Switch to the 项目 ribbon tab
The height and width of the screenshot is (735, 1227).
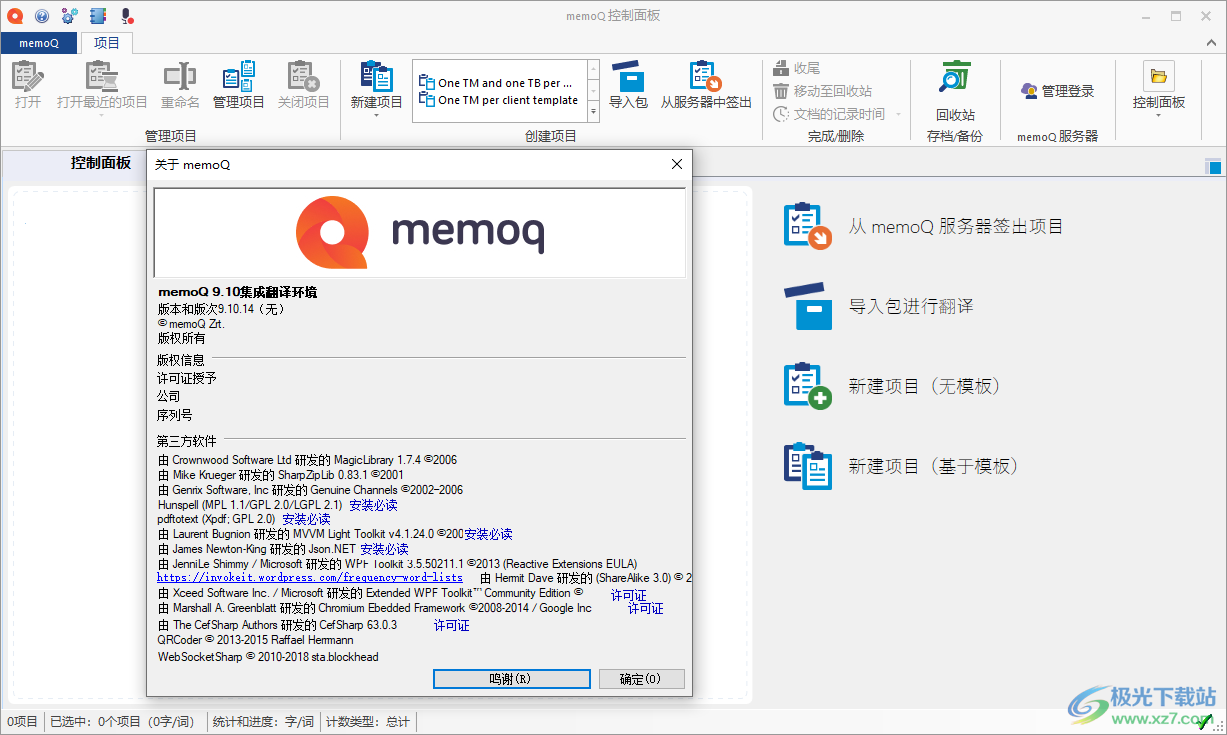tap(106, 43)
